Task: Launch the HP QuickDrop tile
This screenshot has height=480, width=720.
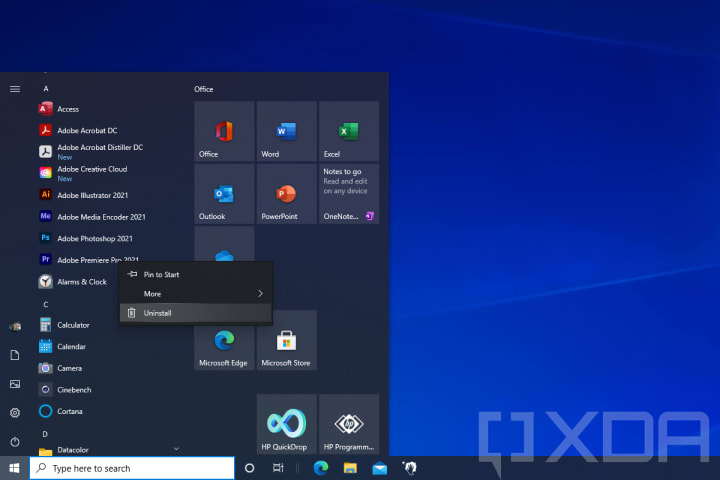Action: [287, 424]
